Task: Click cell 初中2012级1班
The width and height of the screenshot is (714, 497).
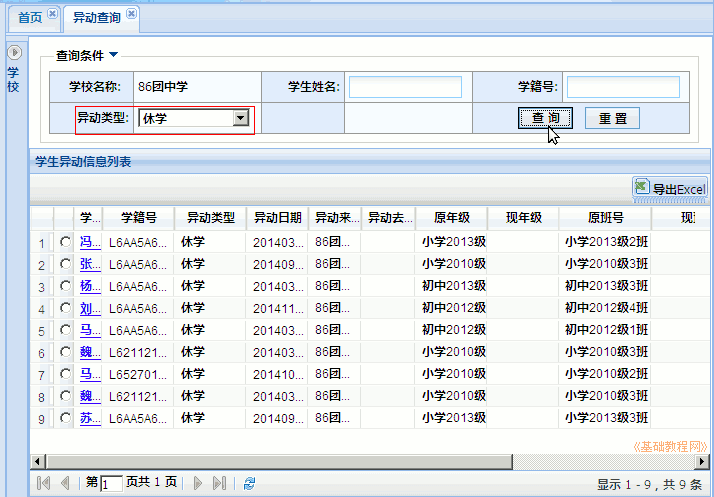Action: 606,330
